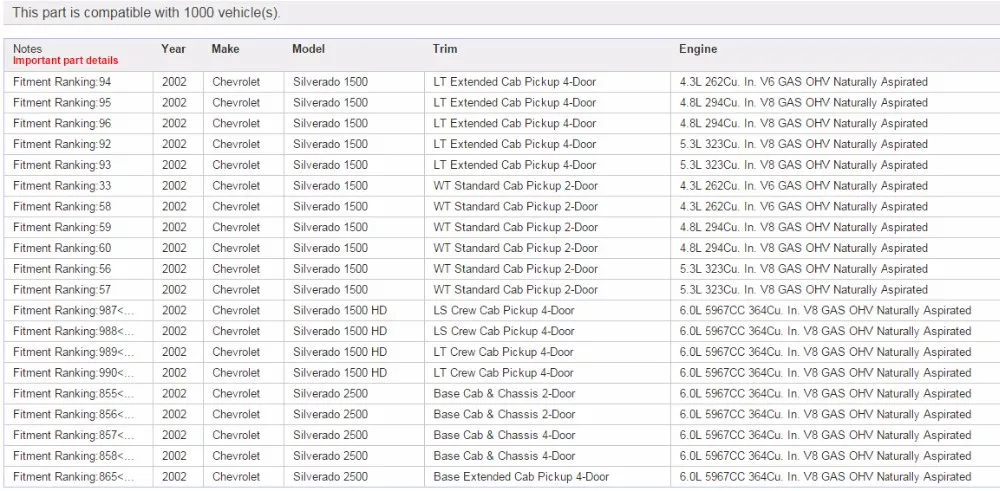This screenshot has width=1000, height=491.
Task: Click 'Base Extended Cab Pickup 4-Door' trim cell
Action: click(547, 477)
